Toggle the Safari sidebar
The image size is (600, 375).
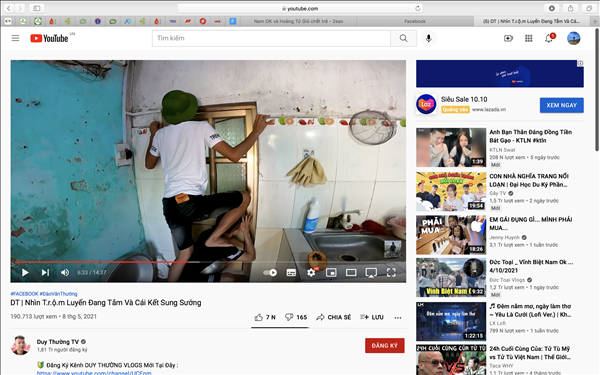click(37, 8)
